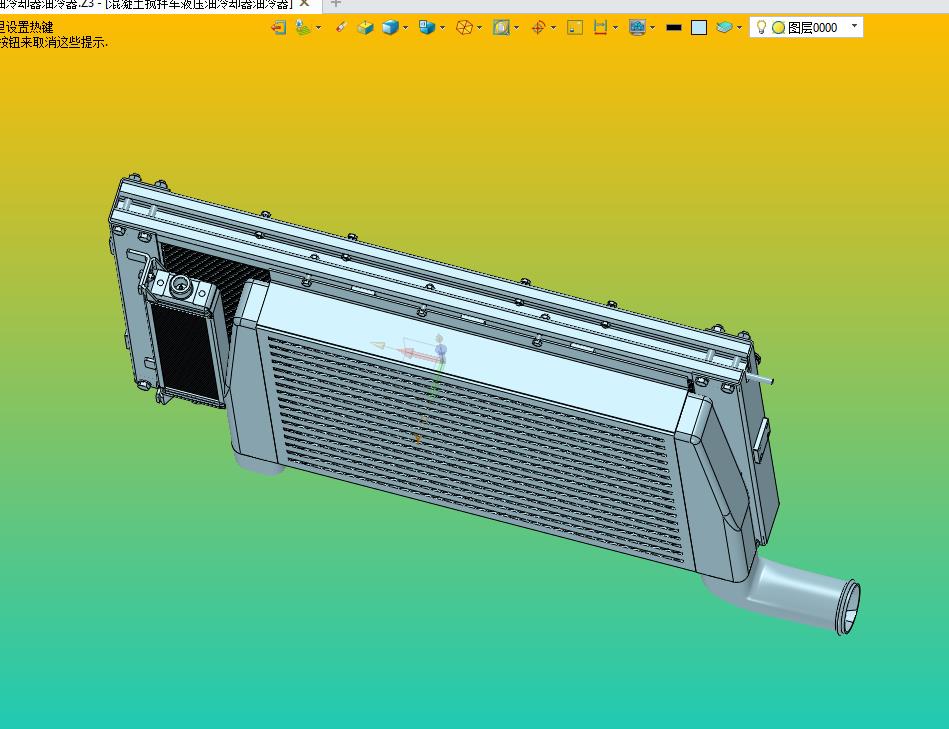Pick the black line color swatch
Image resolution: width=949 pixels, height=729 pixels.
click(674, 28)
